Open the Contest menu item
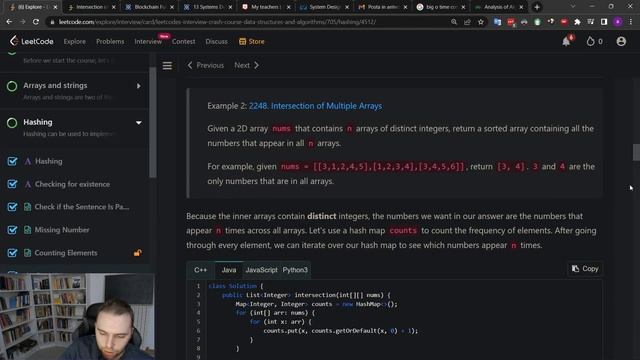 (x=183, y=41)
